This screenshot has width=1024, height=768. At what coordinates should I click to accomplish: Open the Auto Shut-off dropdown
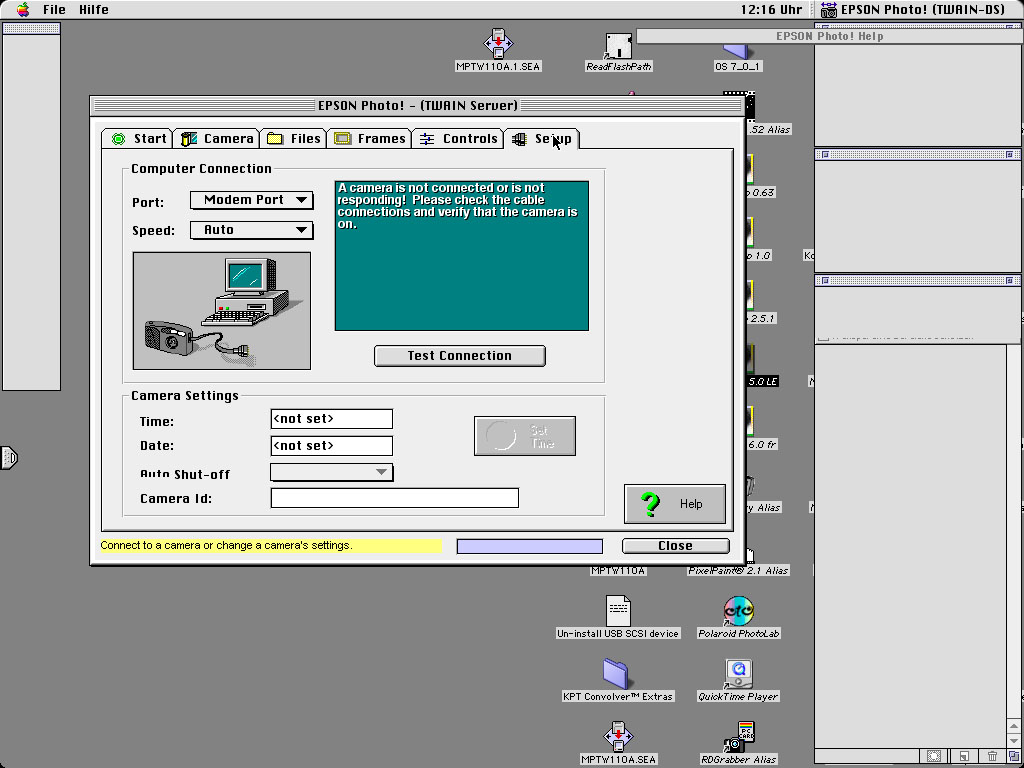click(332, 472)
